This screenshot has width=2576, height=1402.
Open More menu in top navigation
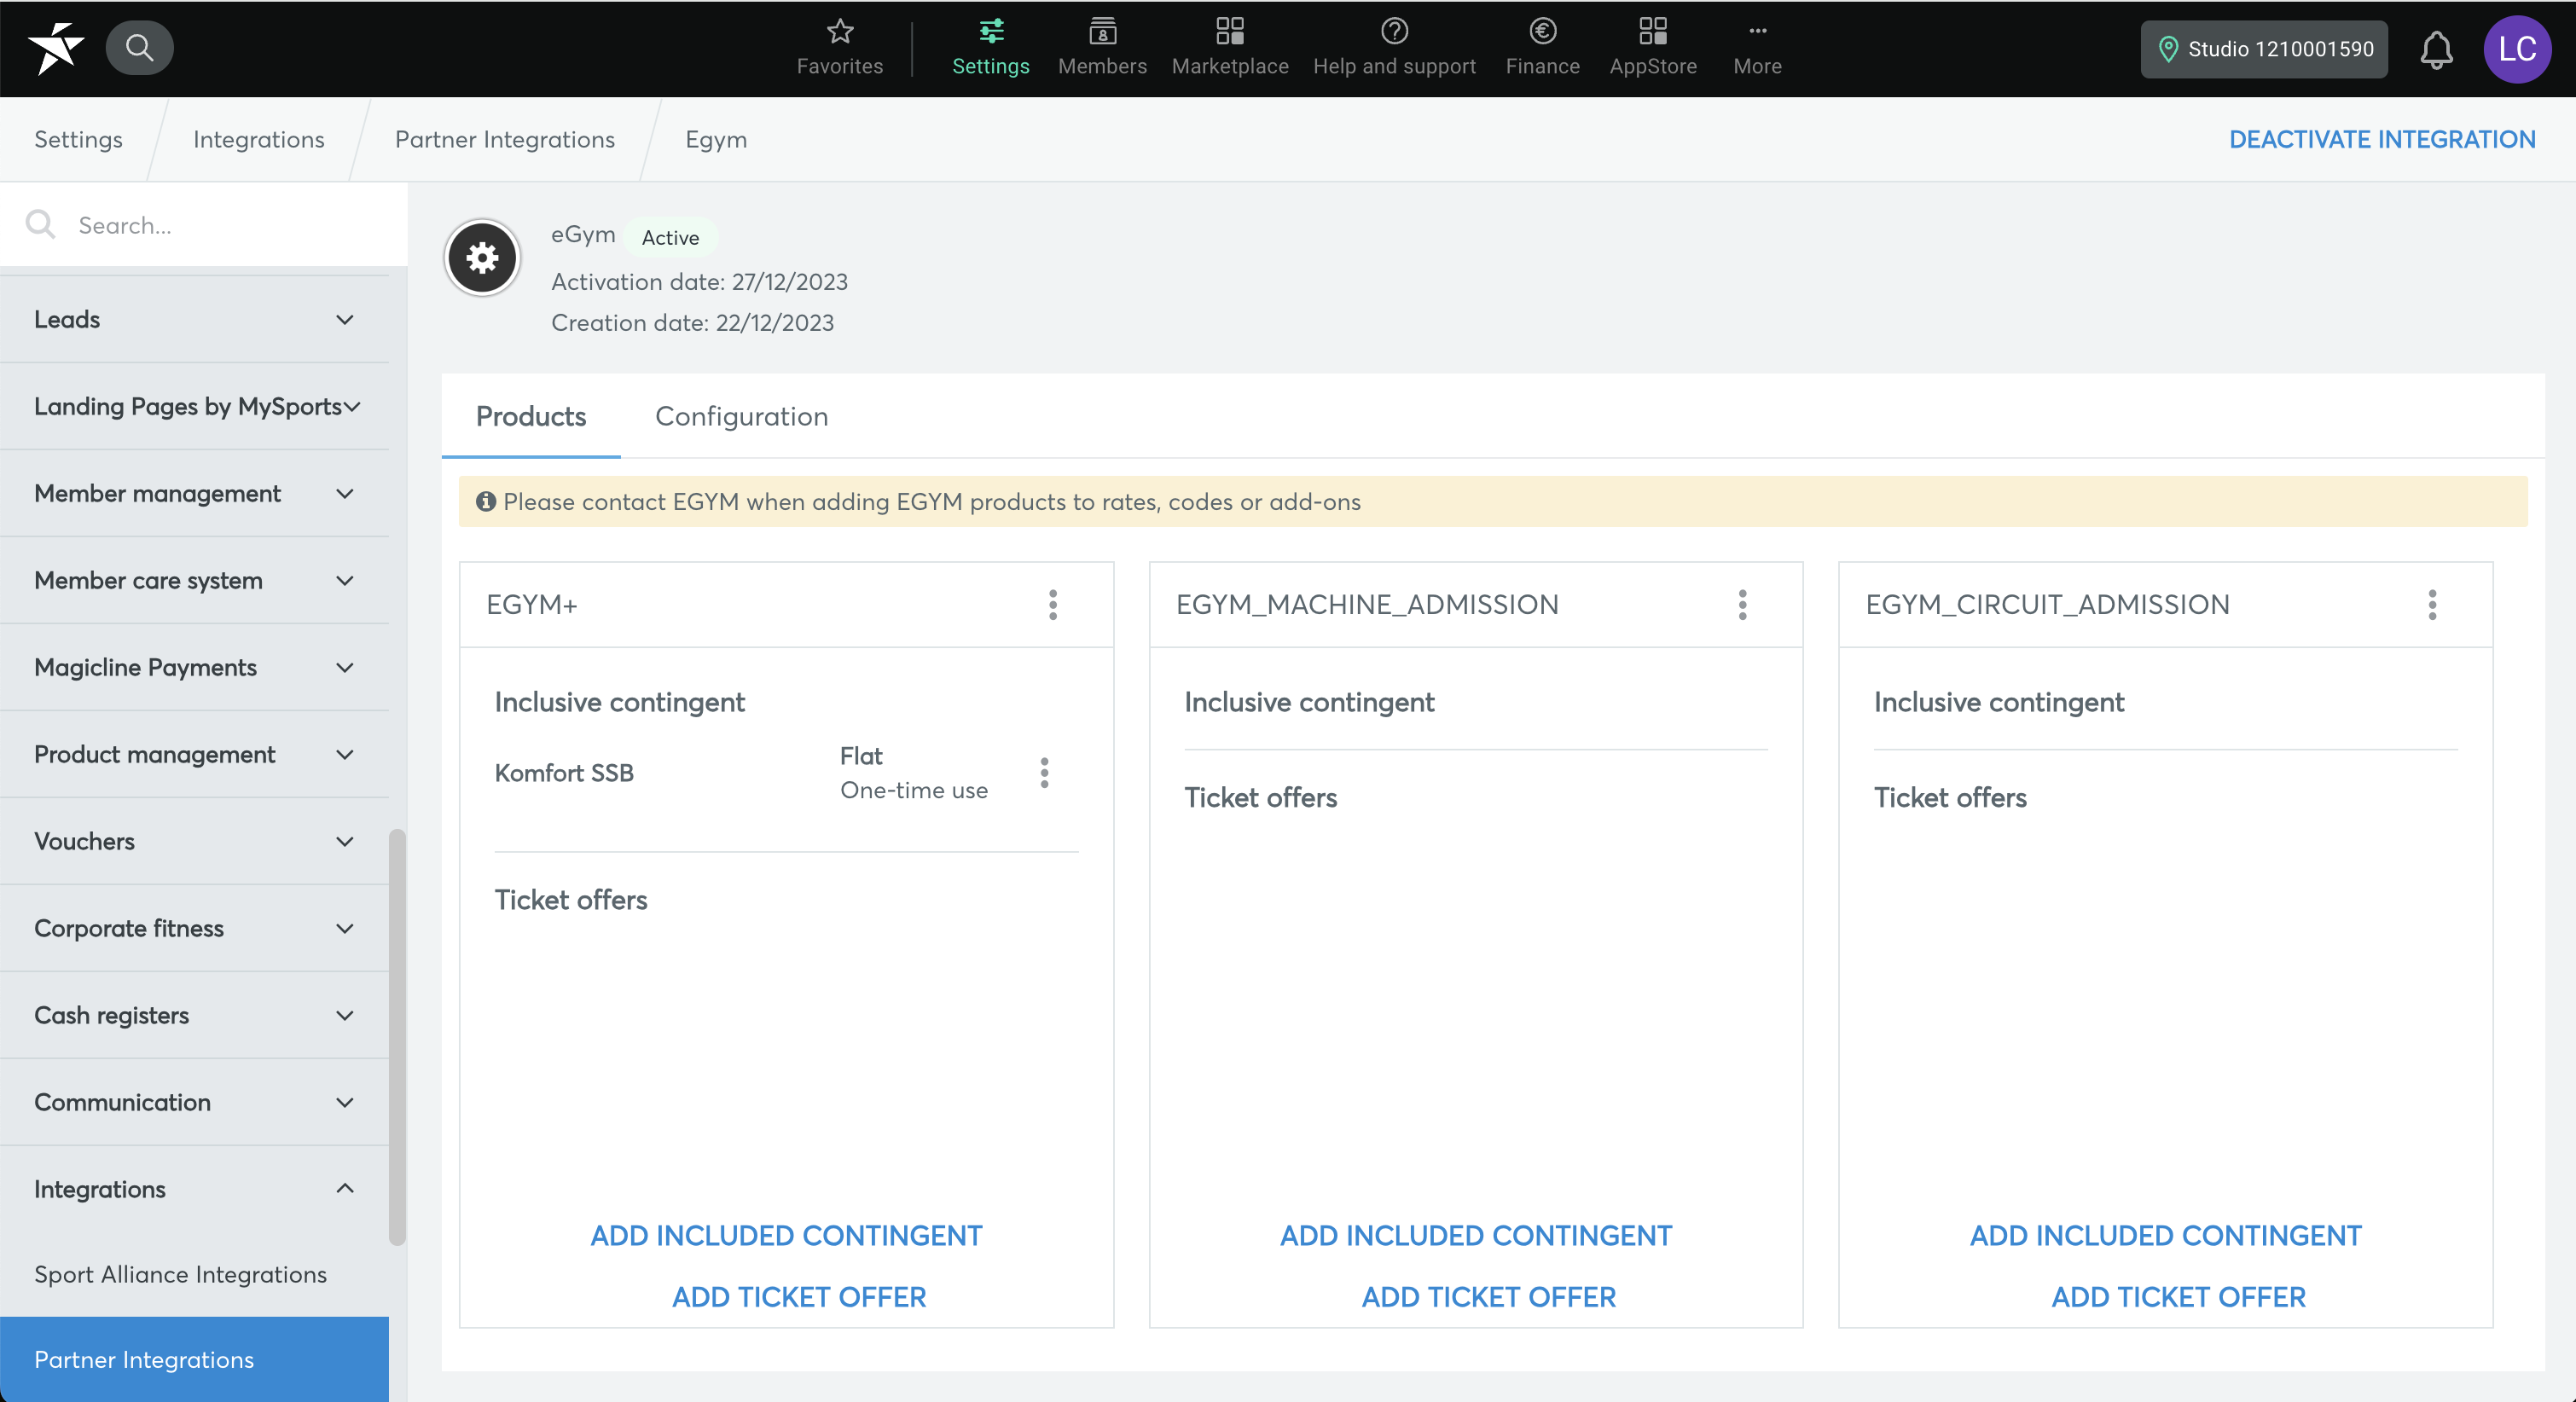[x=1757, y=47]
